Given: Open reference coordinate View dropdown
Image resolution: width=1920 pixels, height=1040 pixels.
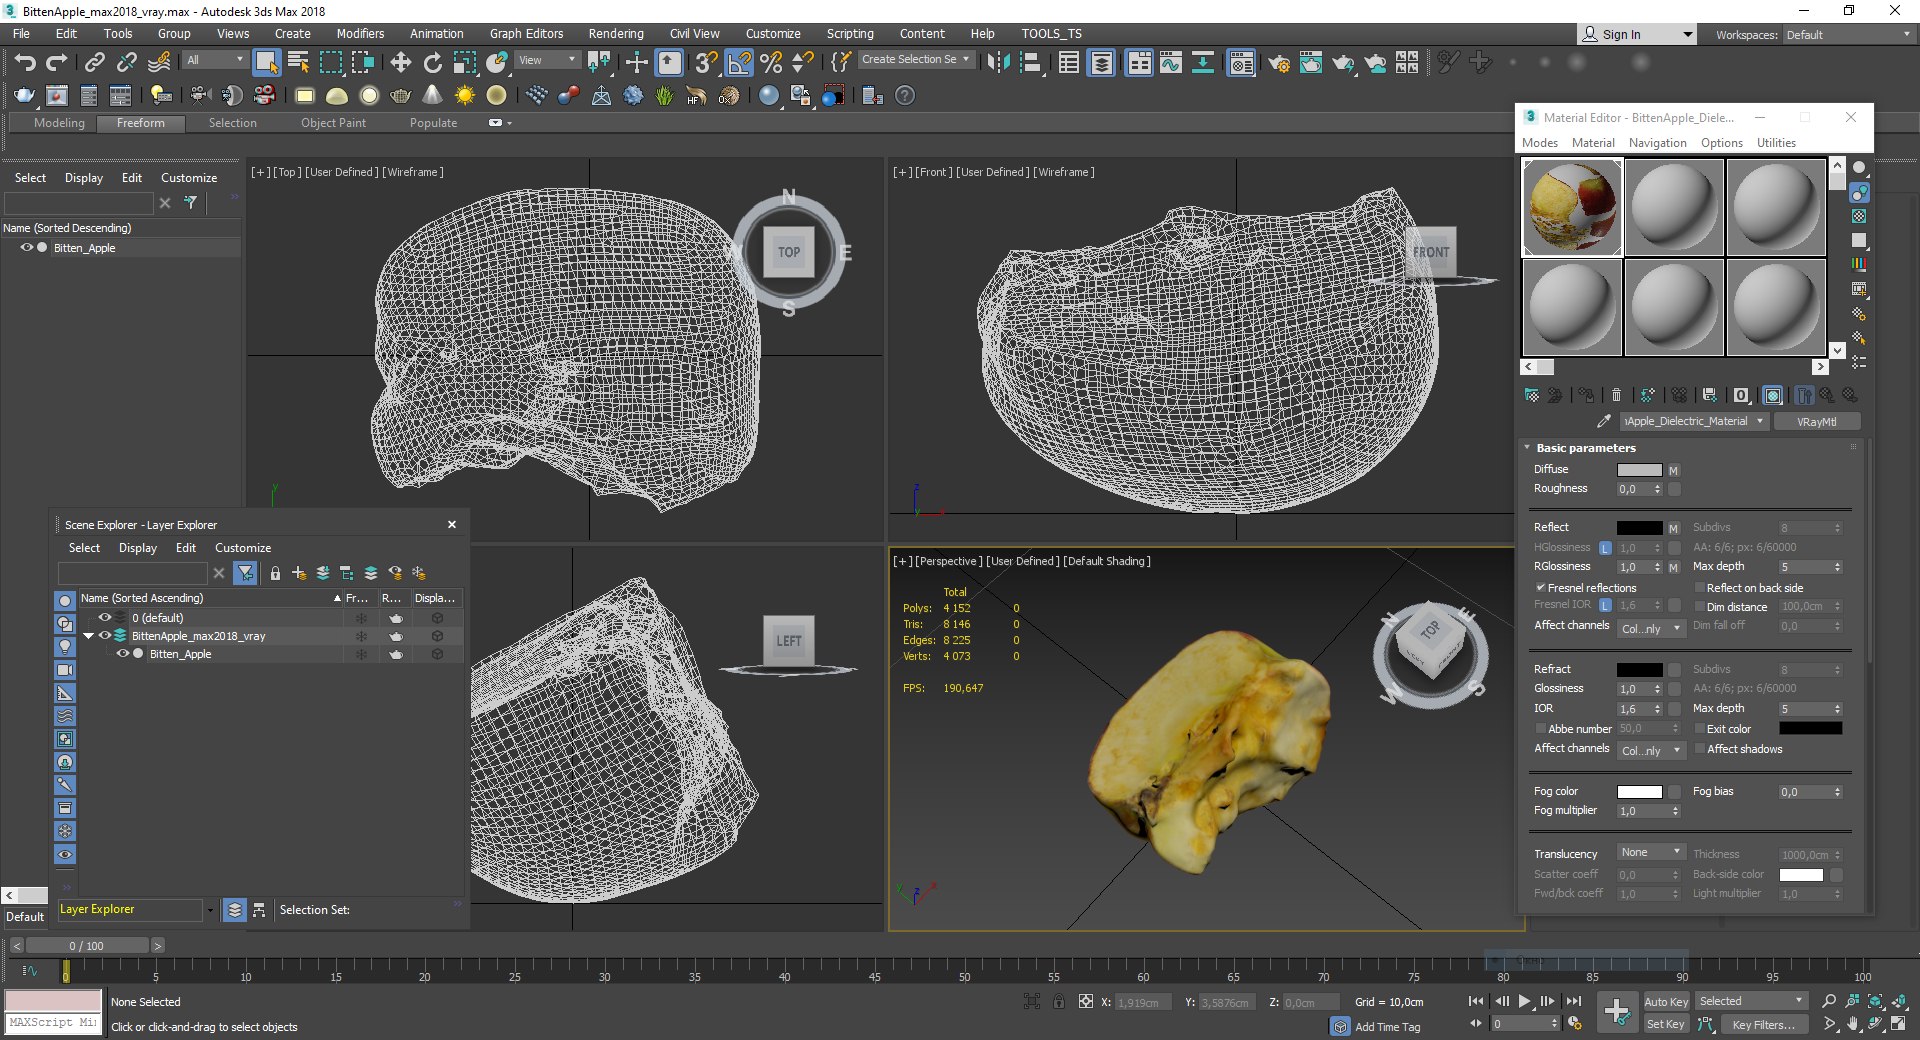Looking at the screenshot, I should point(548,60).
